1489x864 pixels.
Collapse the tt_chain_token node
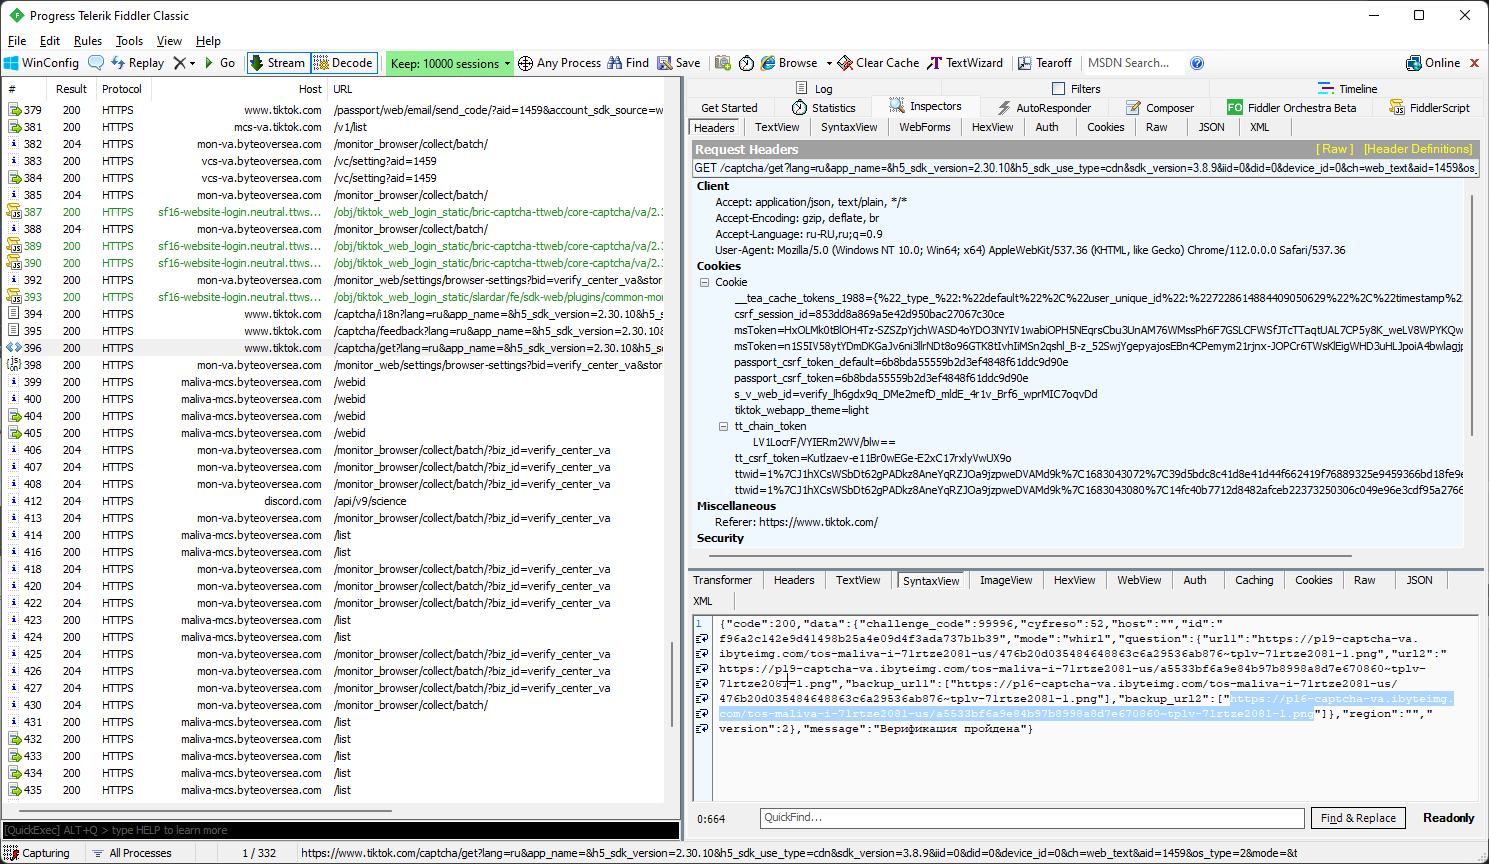click(x=723, y=426)
